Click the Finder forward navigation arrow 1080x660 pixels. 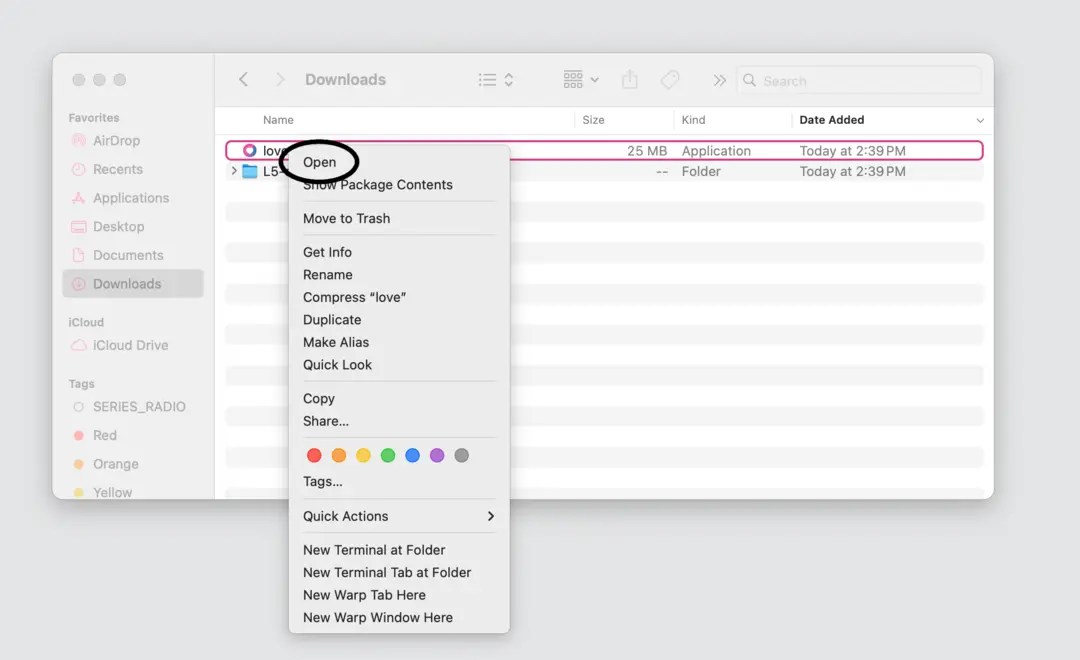[x=280, y=80]
